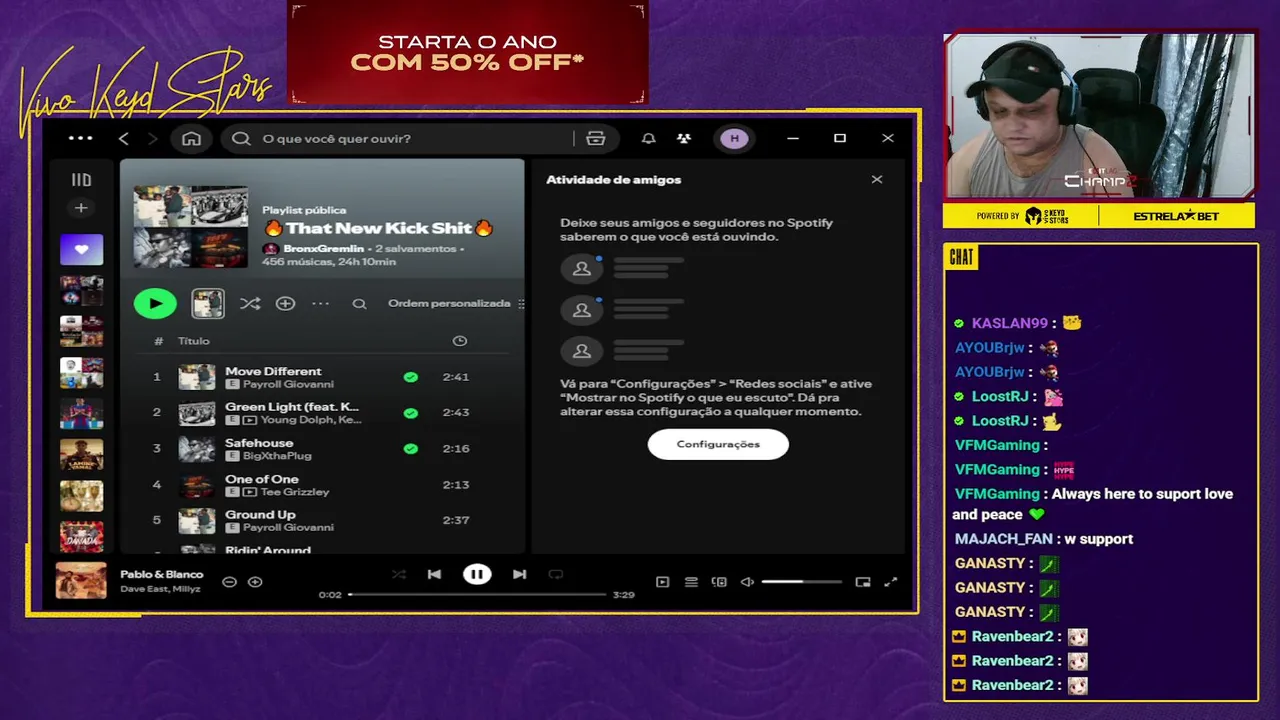Open the playlist cover collage image

(190, 226)
